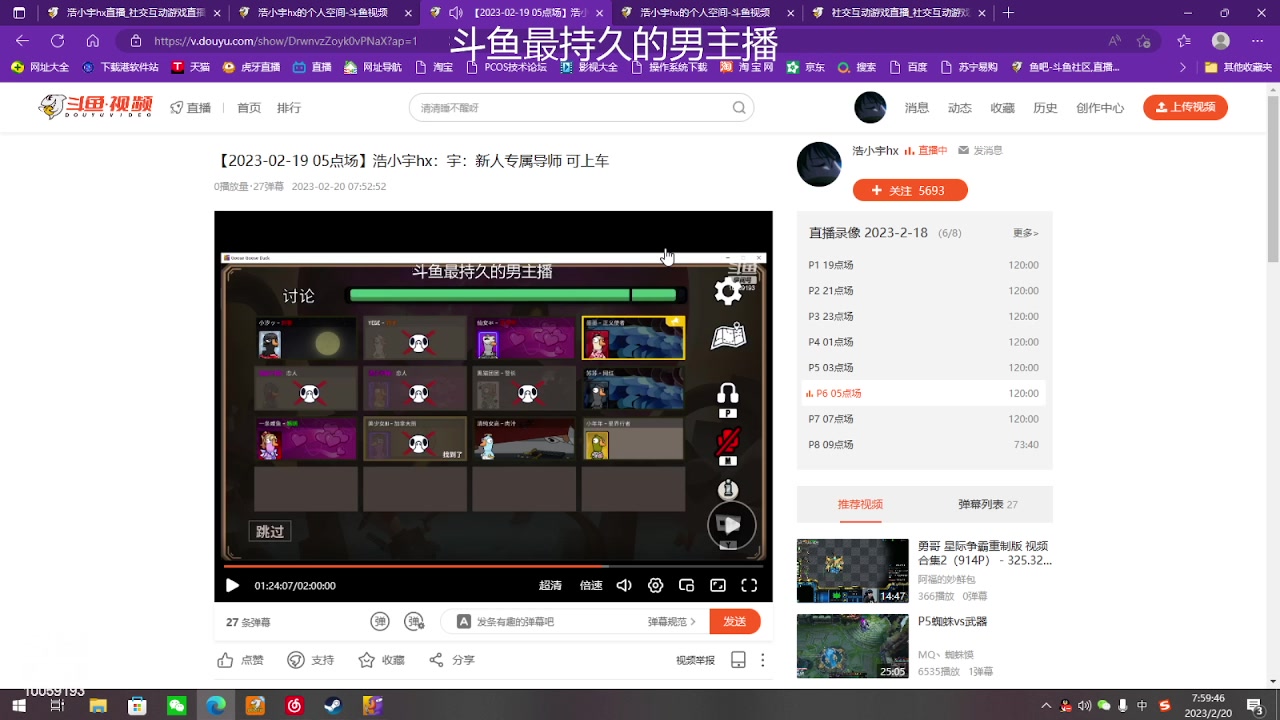Viewport: 1280px width, 720px height.
Task: Expand playlist with 更多
Action: (x=1026, y=233)
